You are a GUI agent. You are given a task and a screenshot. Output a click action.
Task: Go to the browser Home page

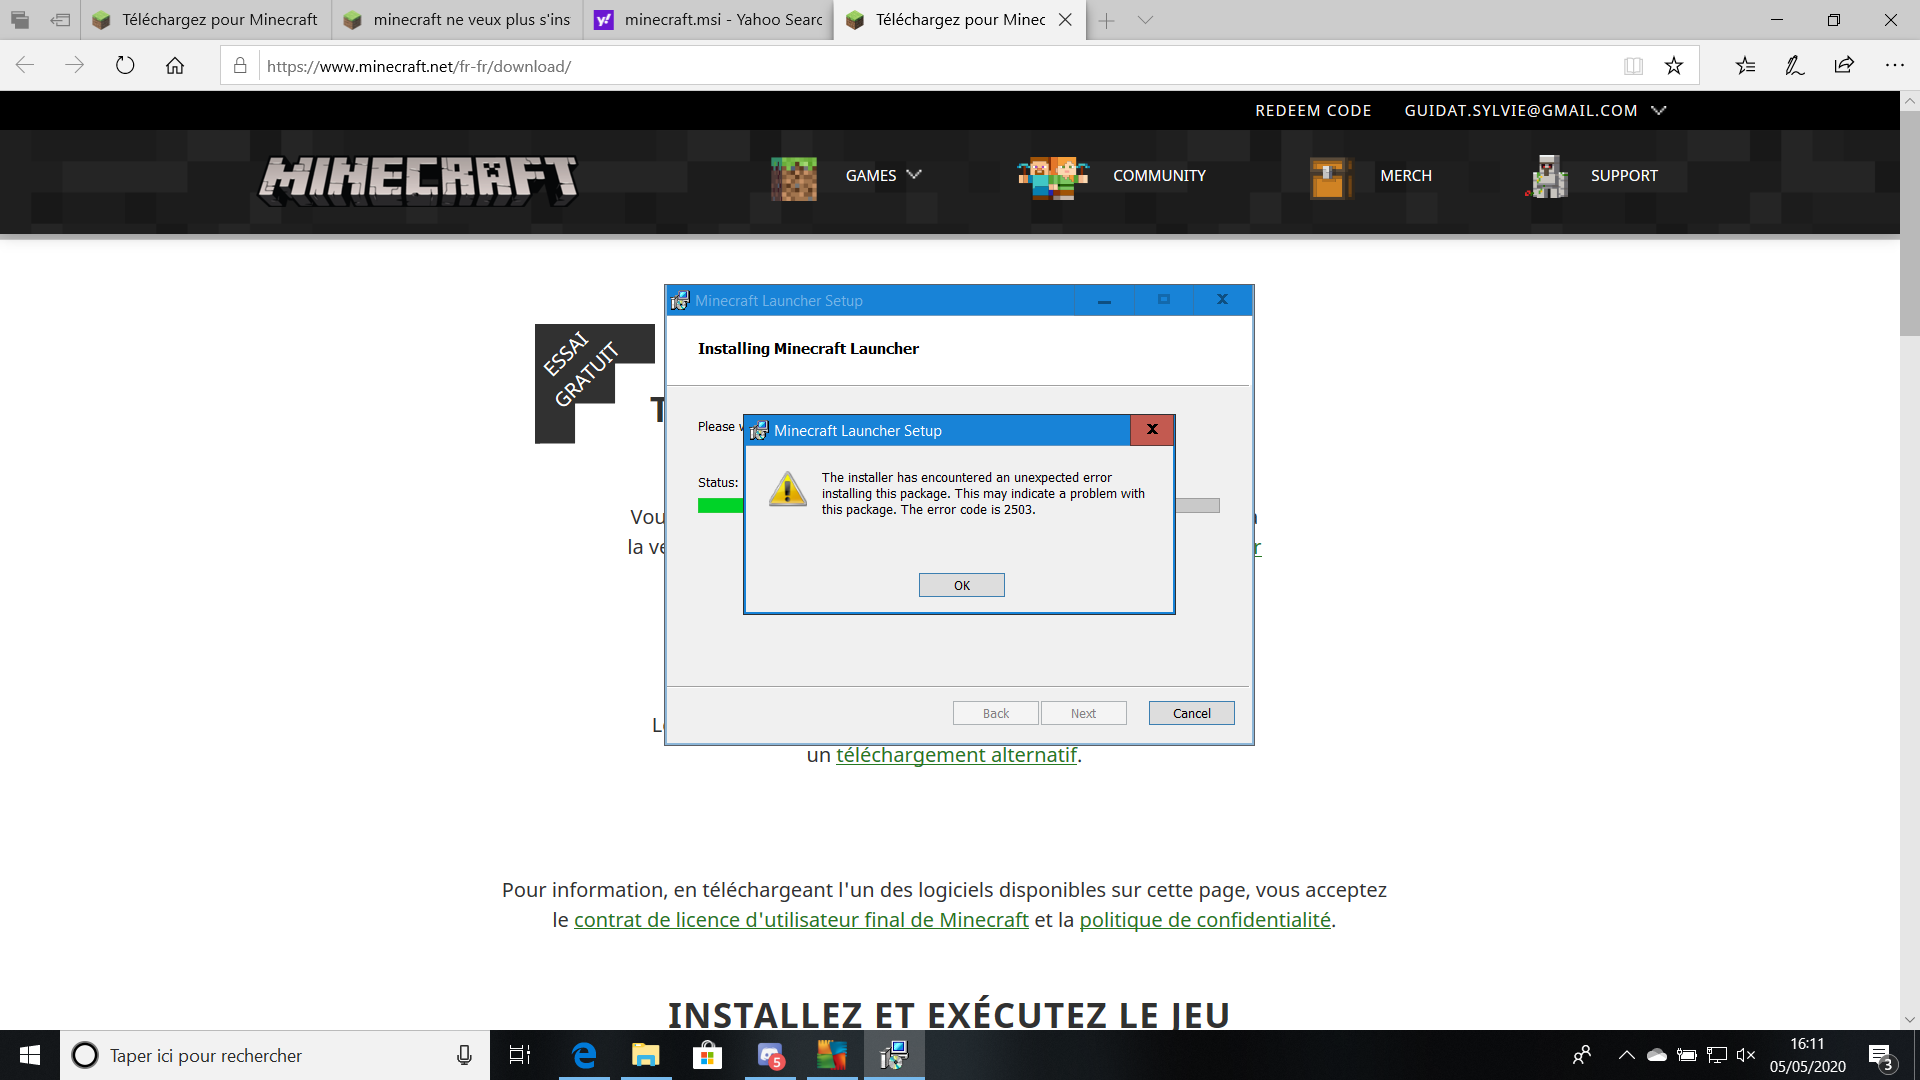click(x=175, y=66)
